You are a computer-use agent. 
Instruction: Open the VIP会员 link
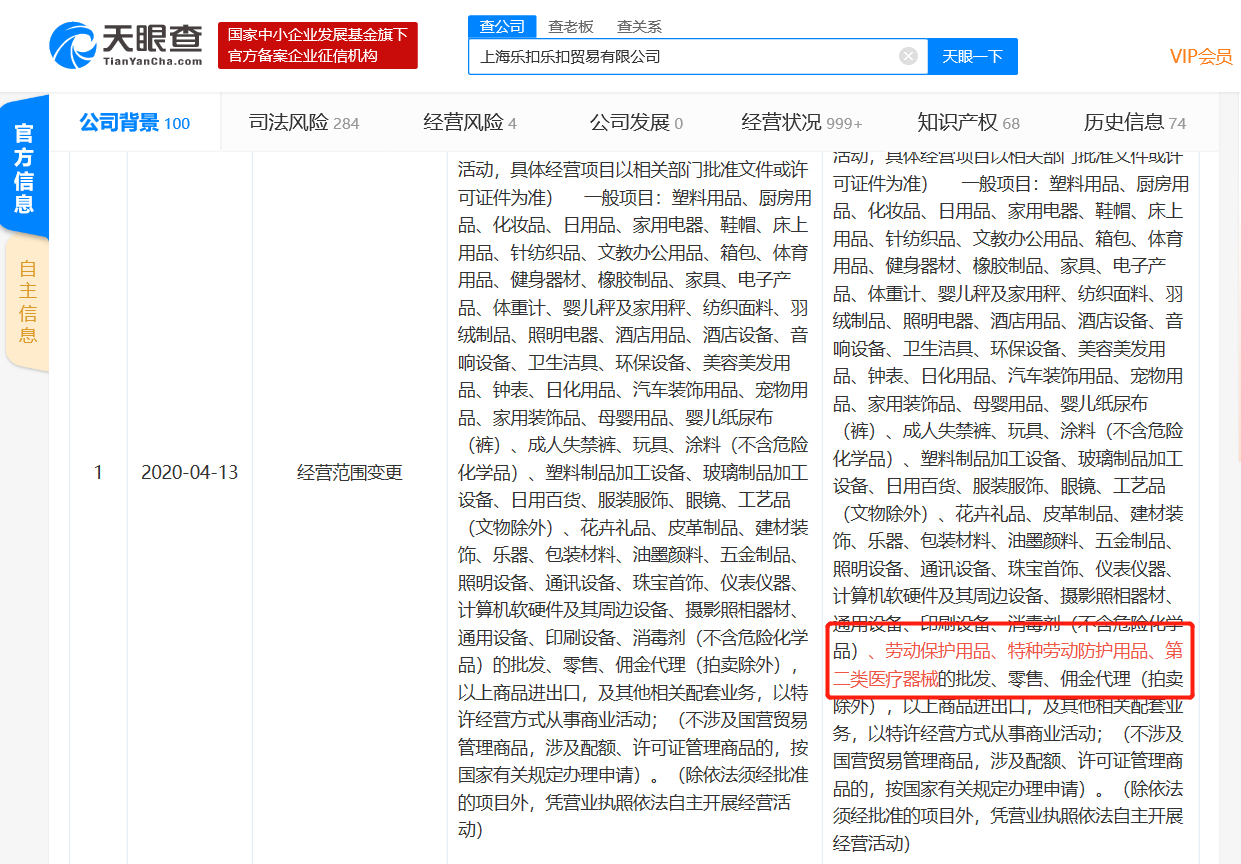[1201, 57]
